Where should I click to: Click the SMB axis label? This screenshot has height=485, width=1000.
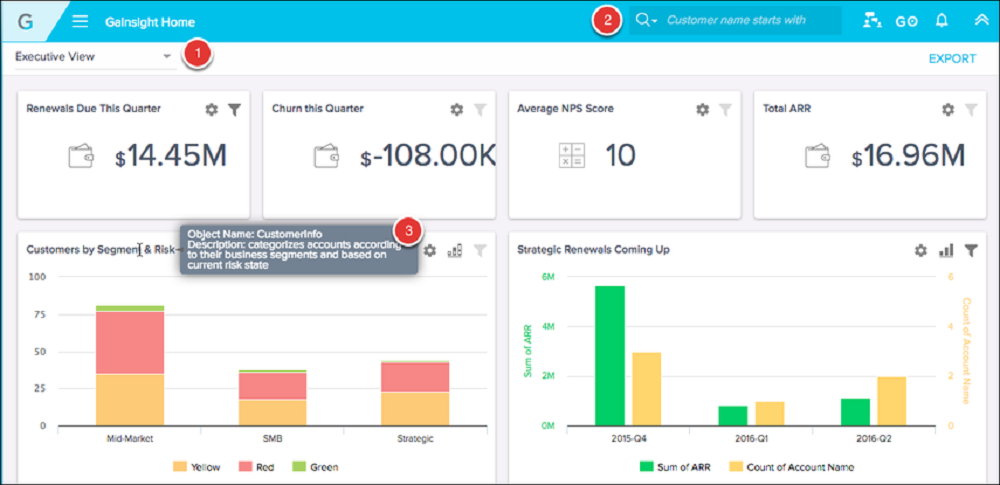[x=273, y=439]
